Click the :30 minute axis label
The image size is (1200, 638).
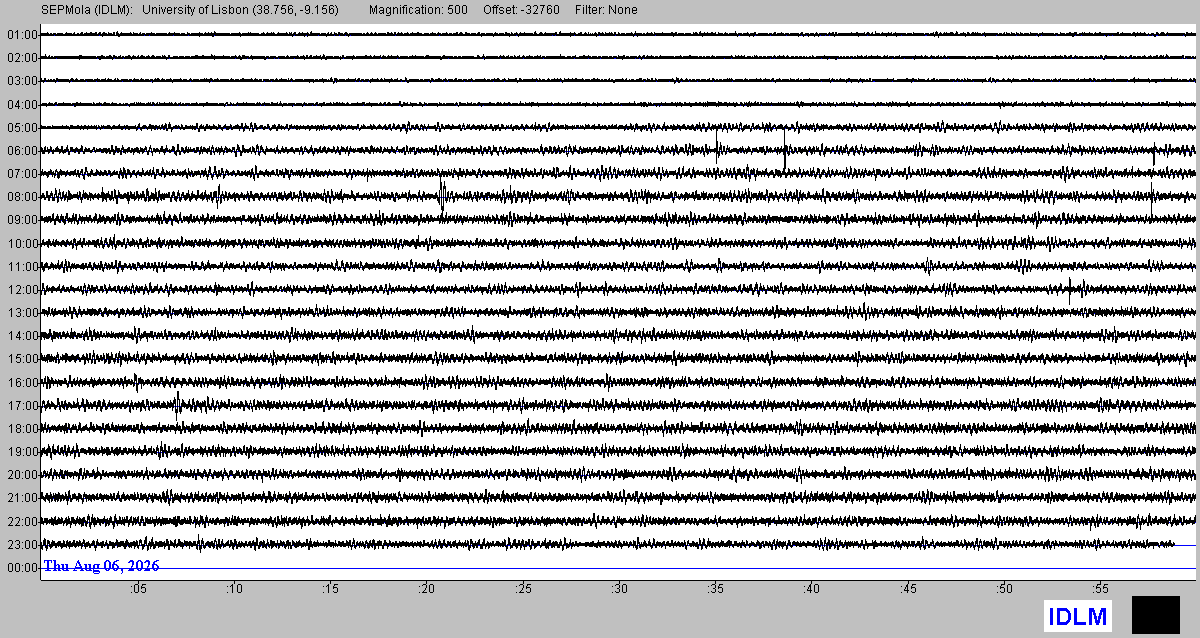(x=619, y=589)
